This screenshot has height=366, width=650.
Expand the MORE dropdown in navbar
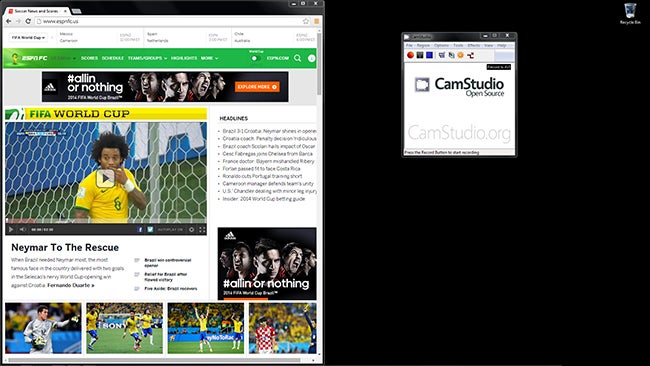pos(209,58)
